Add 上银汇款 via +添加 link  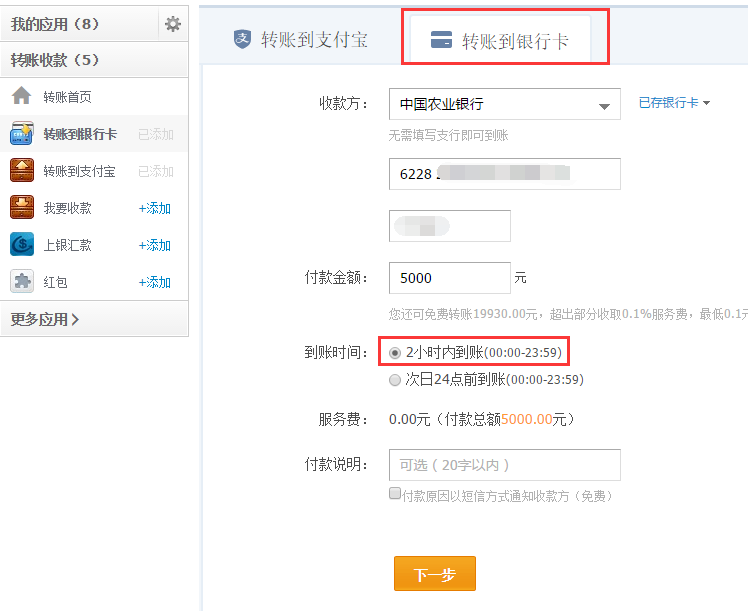pyautogui.click(x=155, y=245)
